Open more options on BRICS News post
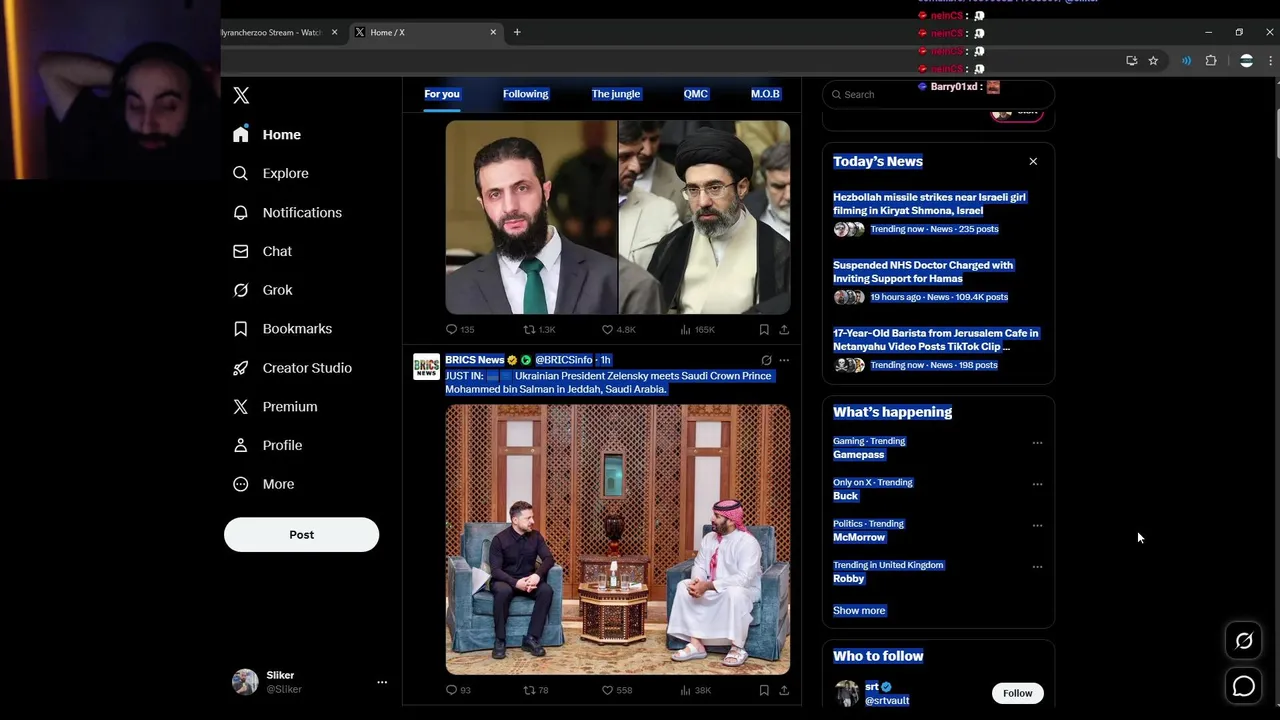 pyautogui.click(x=784, y=360)
